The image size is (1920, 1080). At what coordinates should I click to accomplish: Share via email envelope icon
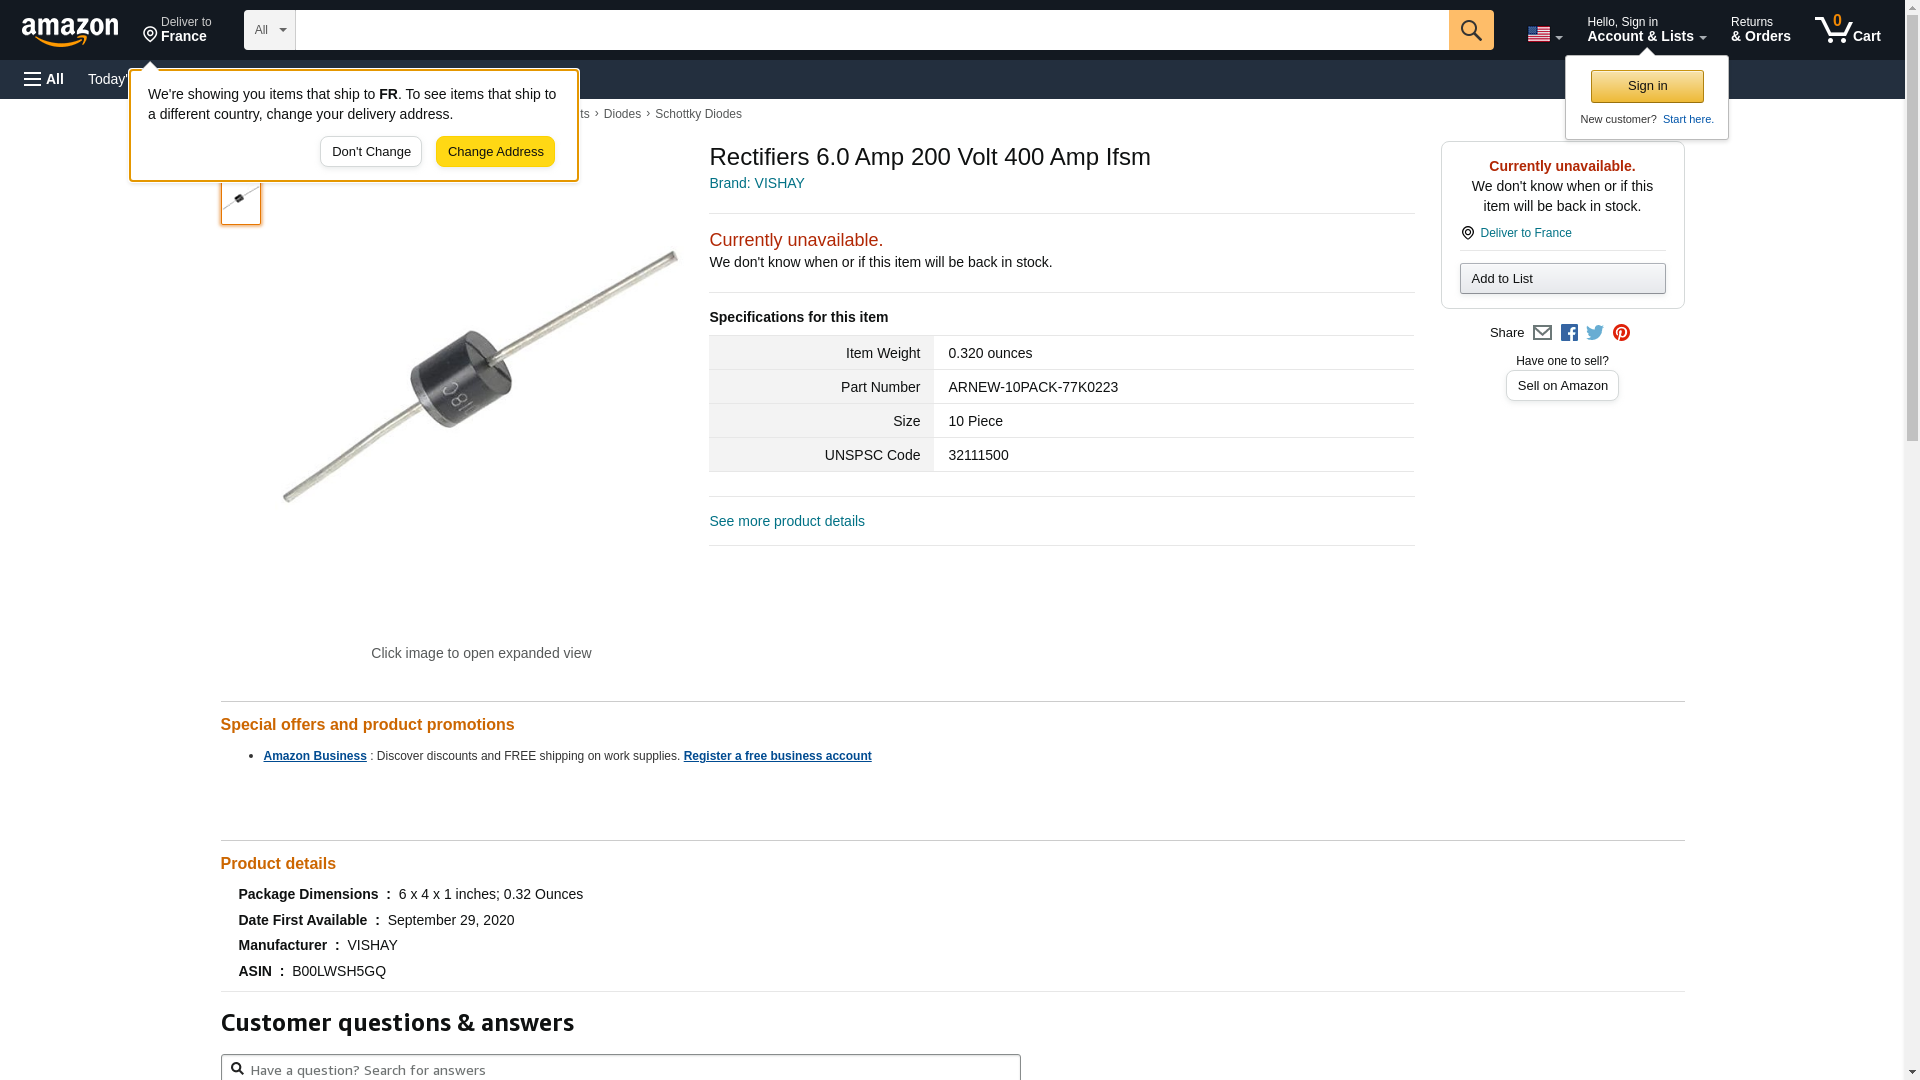[1542, 333]
